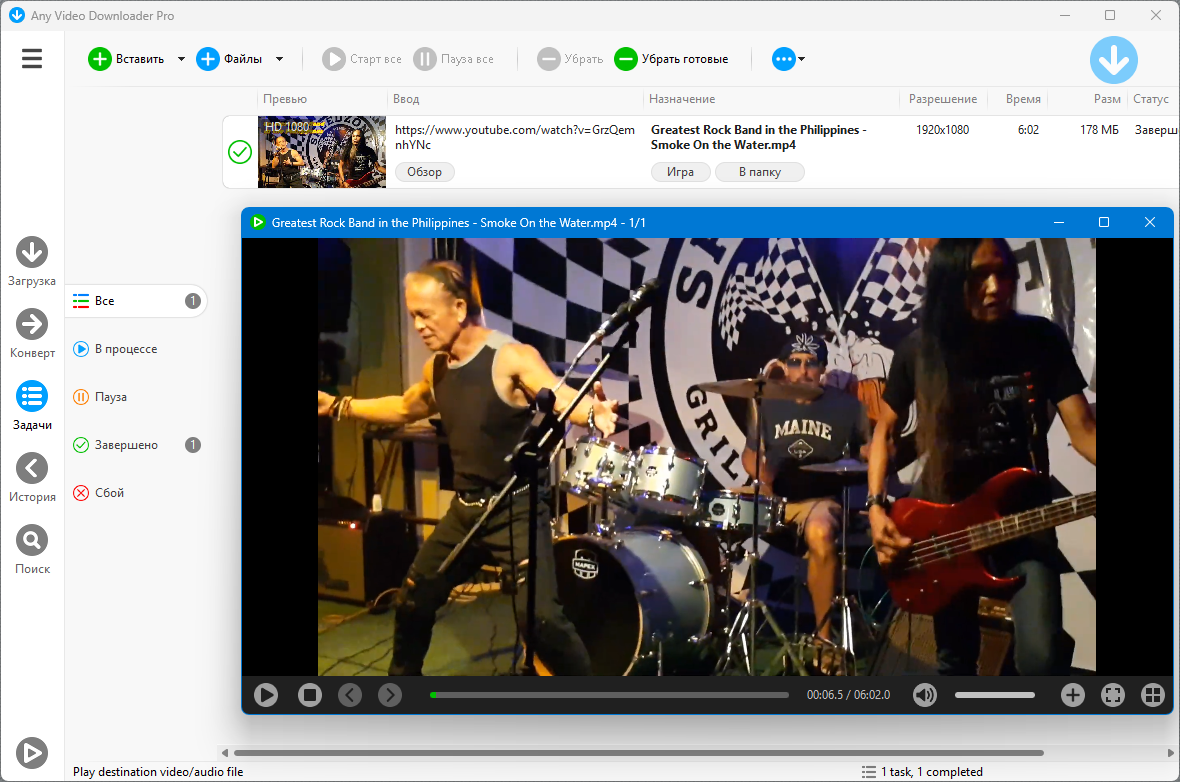The image size is (1180, 782).
Task: Expand the Файлы dropdown arrow
Action: [279, 59]
